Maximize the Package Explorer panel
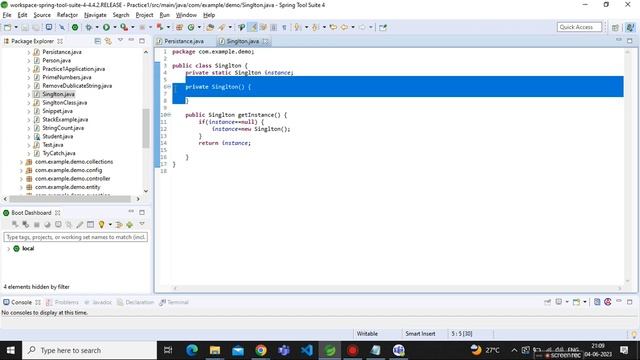640x360 pixels. 142,41
